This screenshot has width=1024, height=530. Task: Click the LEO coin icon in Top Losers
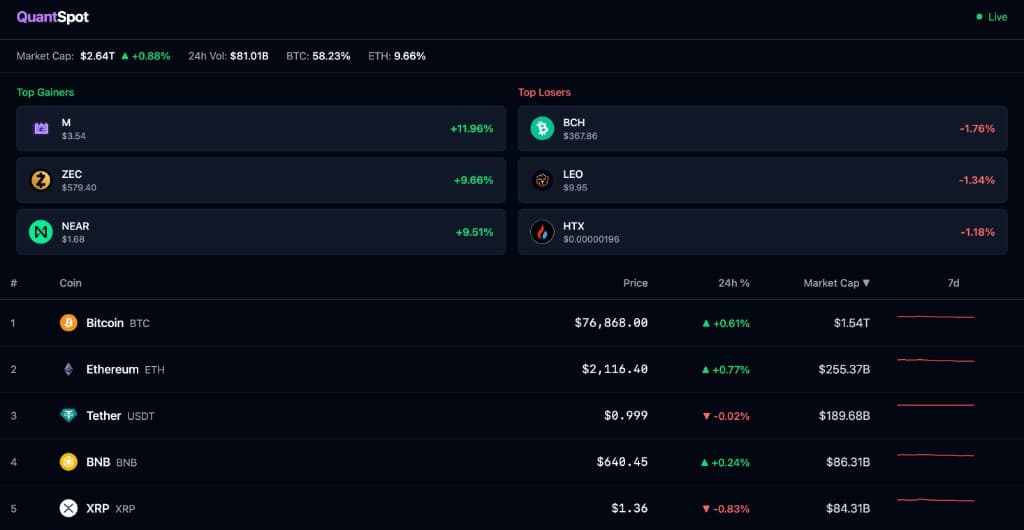(542, 180)
